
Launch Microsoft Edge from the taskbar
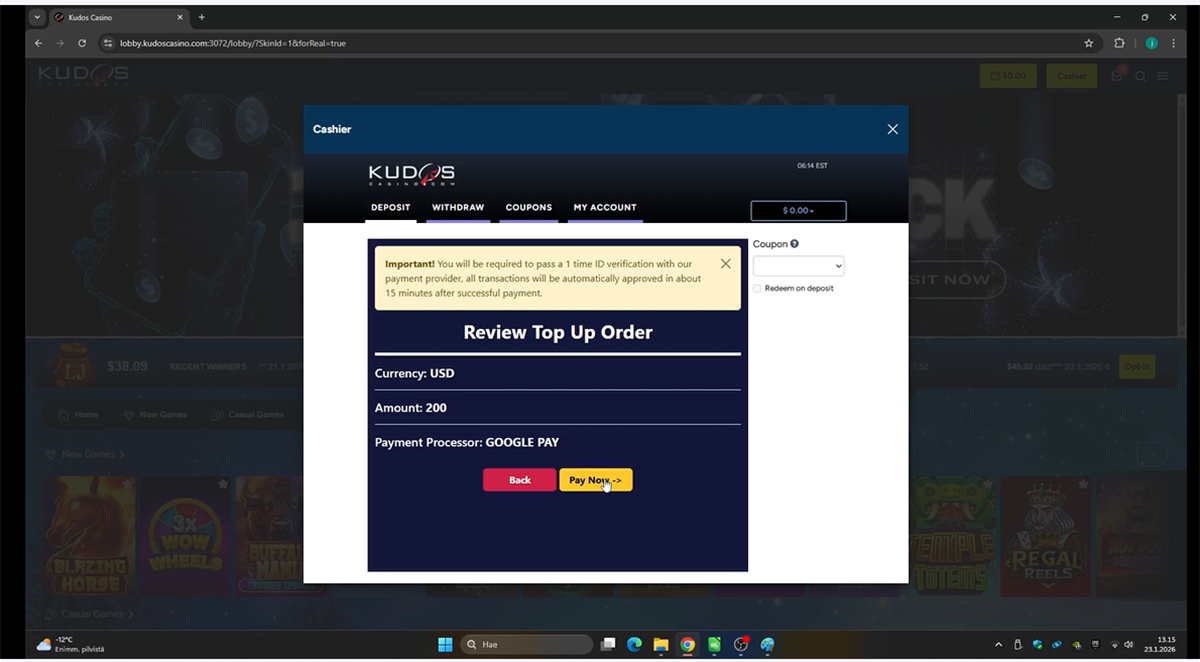point(634,645)
